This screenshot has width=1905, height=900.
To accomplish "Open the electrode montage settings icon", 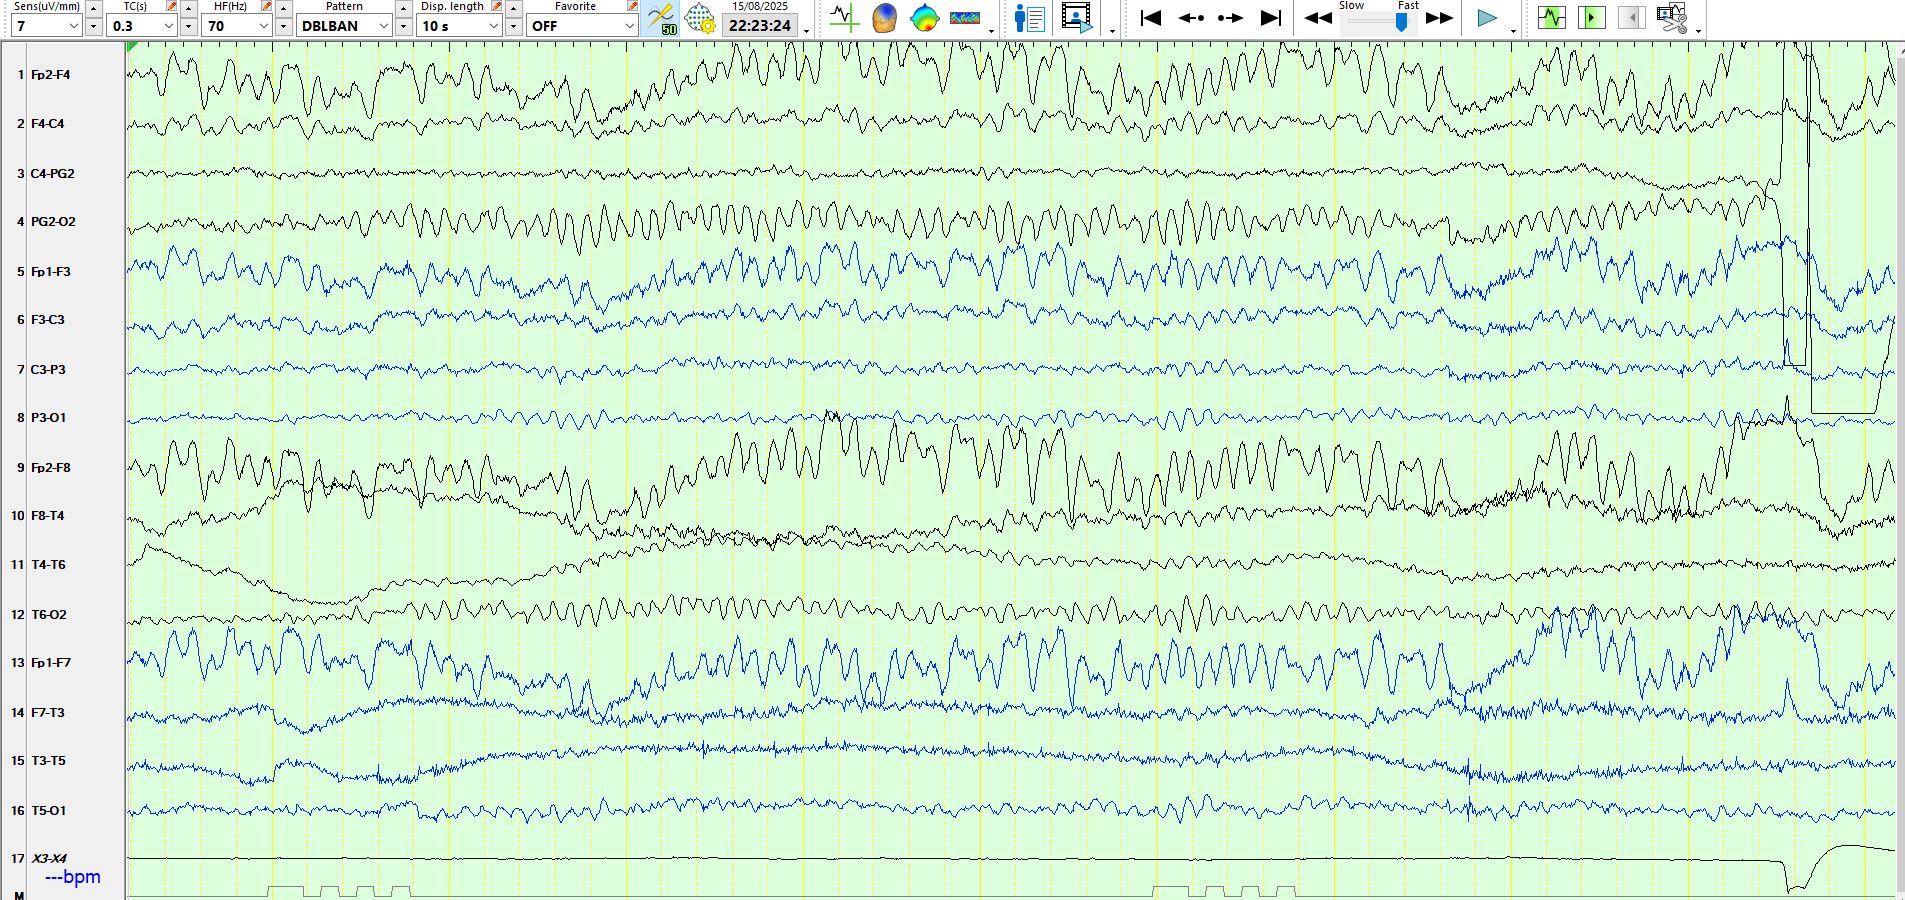I will point(699,18).
